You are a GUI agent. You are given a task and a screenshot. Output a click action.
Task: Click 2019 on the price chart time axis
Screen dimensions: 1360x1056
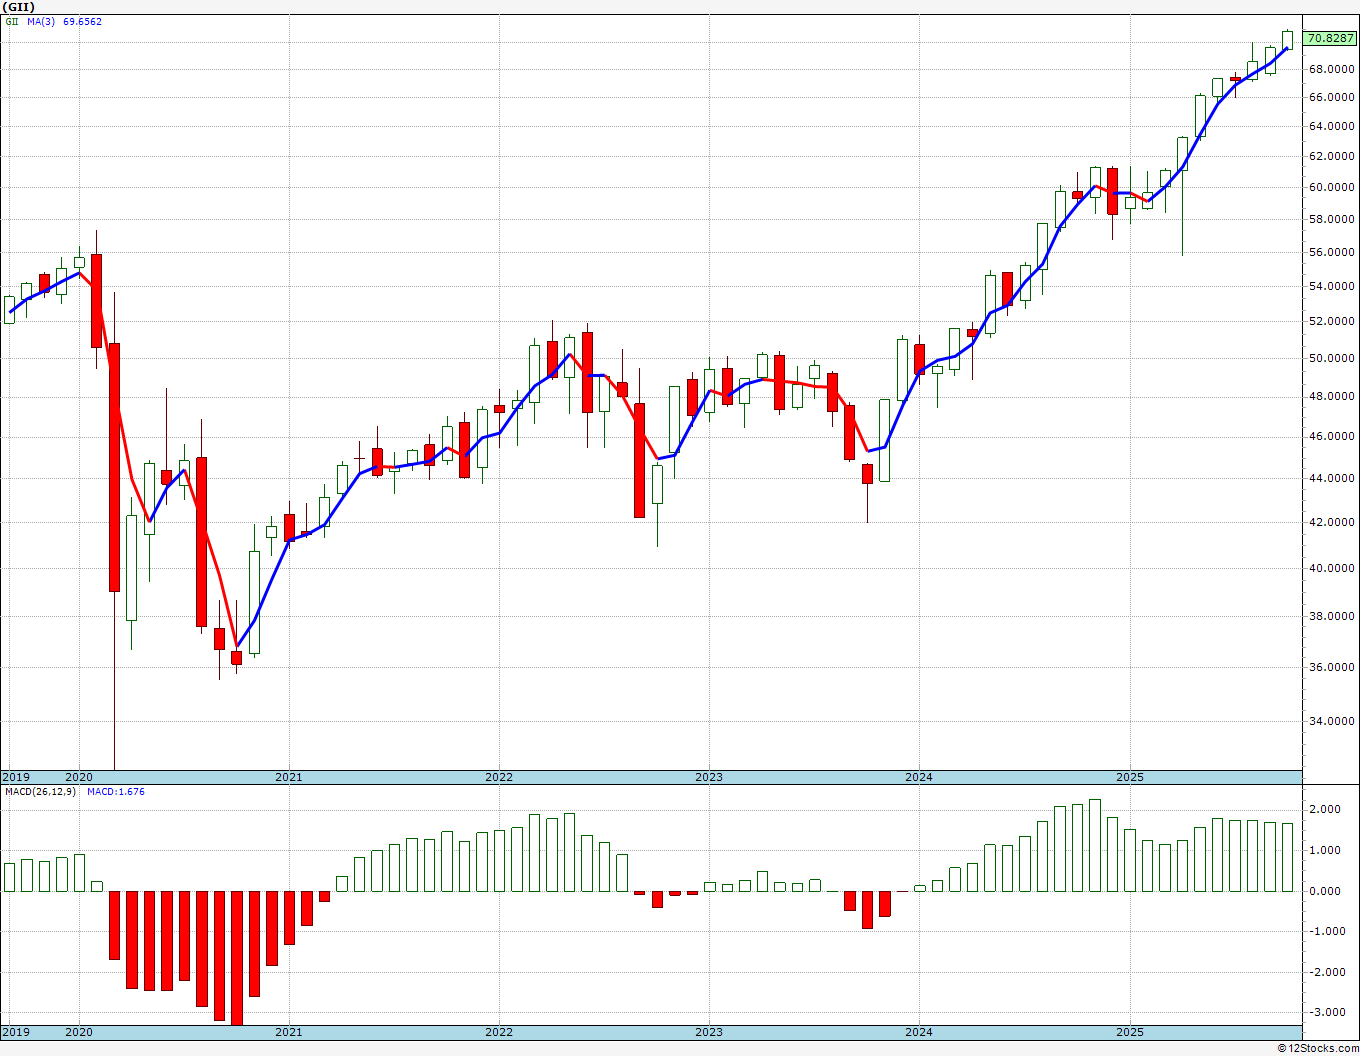coord(15,777)
